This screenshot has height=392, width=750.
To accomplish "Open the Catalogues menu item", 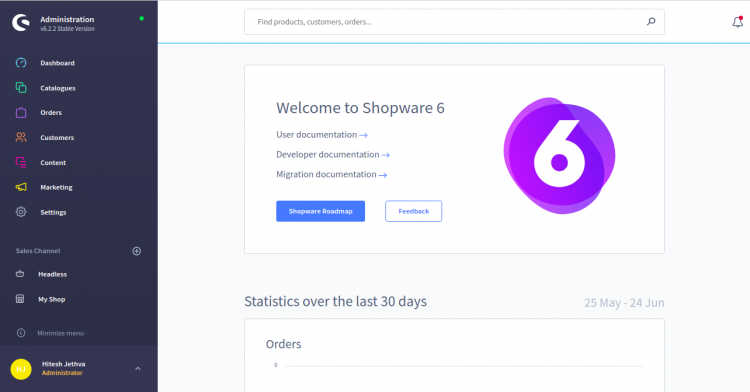I will (x=58, y=88).
